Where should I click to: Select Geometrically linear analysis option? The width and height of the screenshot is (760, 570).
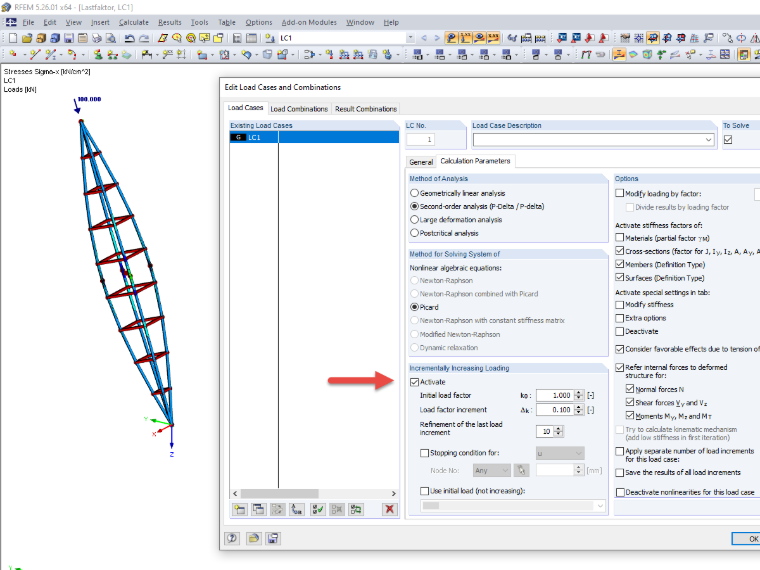point(414,193)
